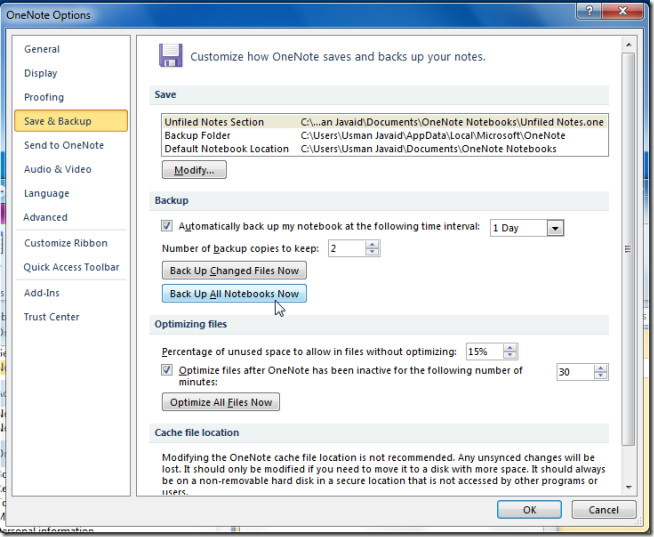This screenshot has width=654, height=537.
Task: Select the Backup Folder row
Action: pyautogui.click(x=385, y=136)
